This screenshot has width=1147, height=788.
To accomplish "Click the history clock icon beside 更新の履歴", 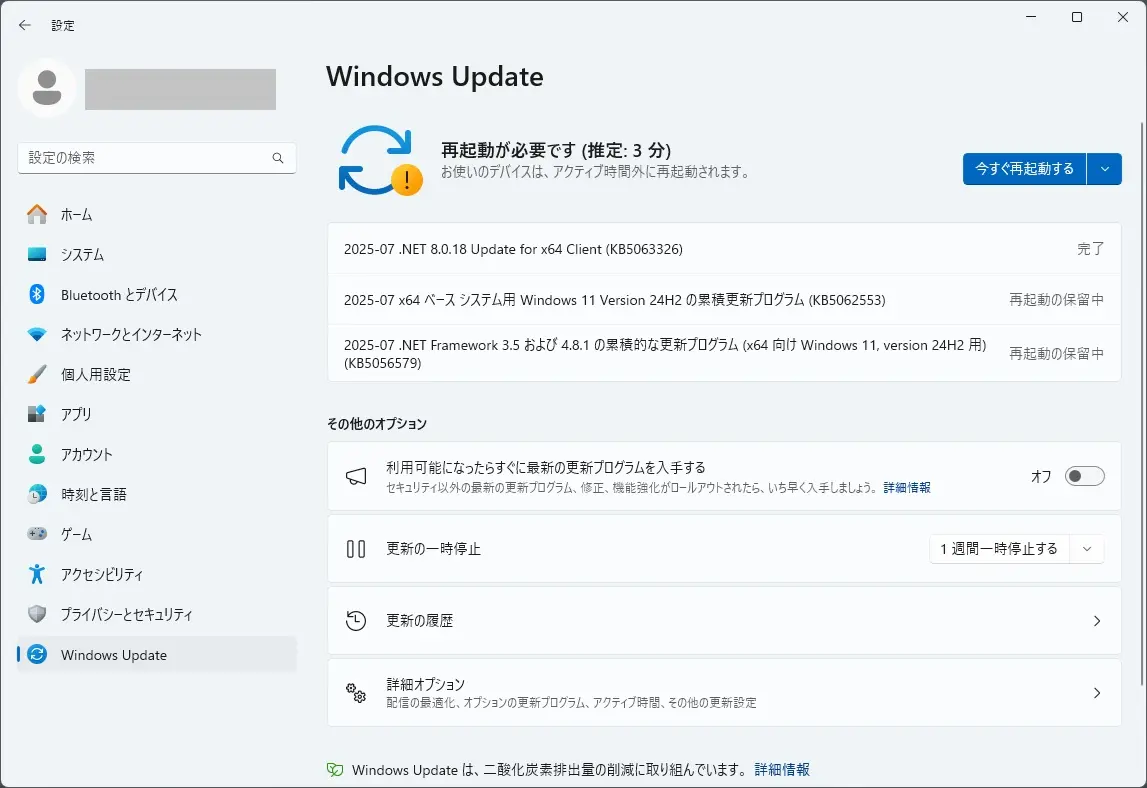I will click(x=356, y=620).
